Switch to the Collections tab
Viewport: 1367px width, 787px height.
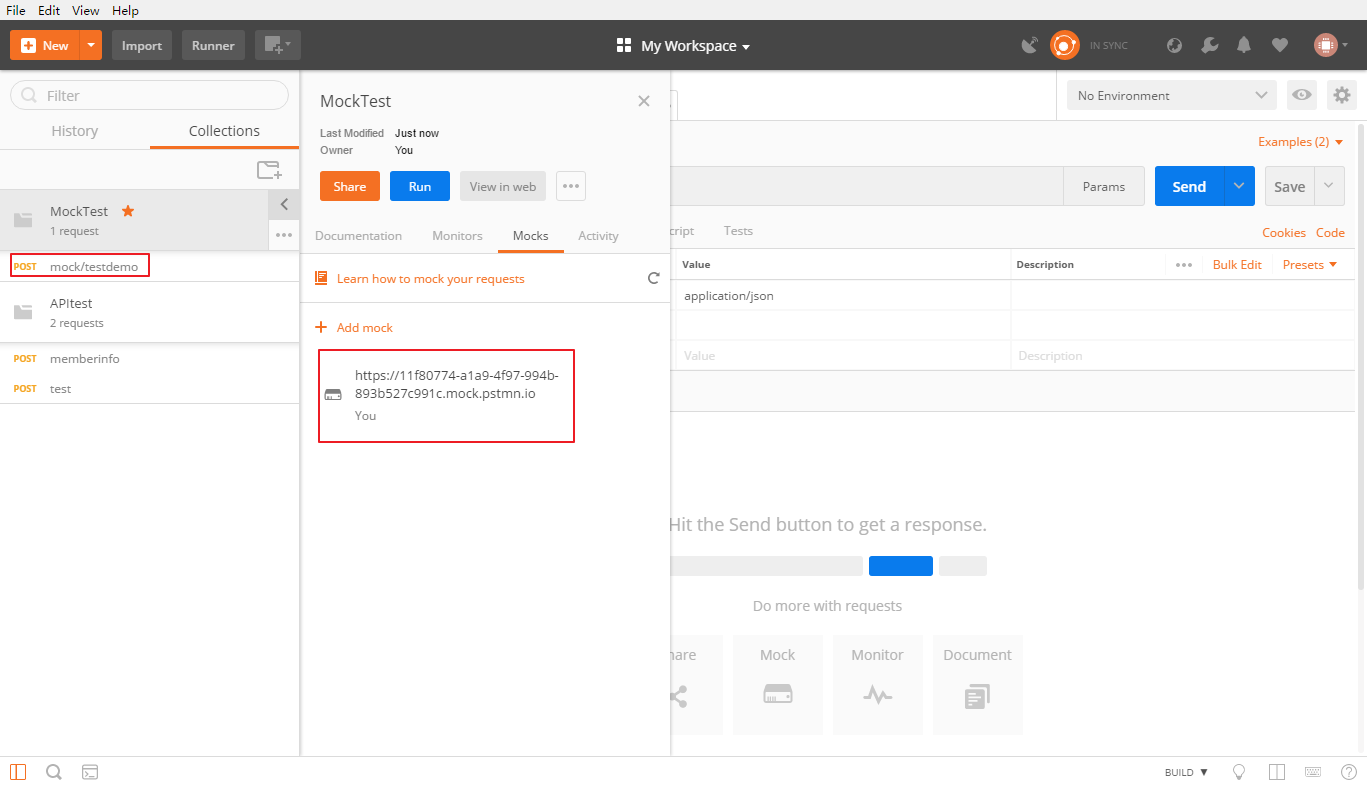pos(224,131)
